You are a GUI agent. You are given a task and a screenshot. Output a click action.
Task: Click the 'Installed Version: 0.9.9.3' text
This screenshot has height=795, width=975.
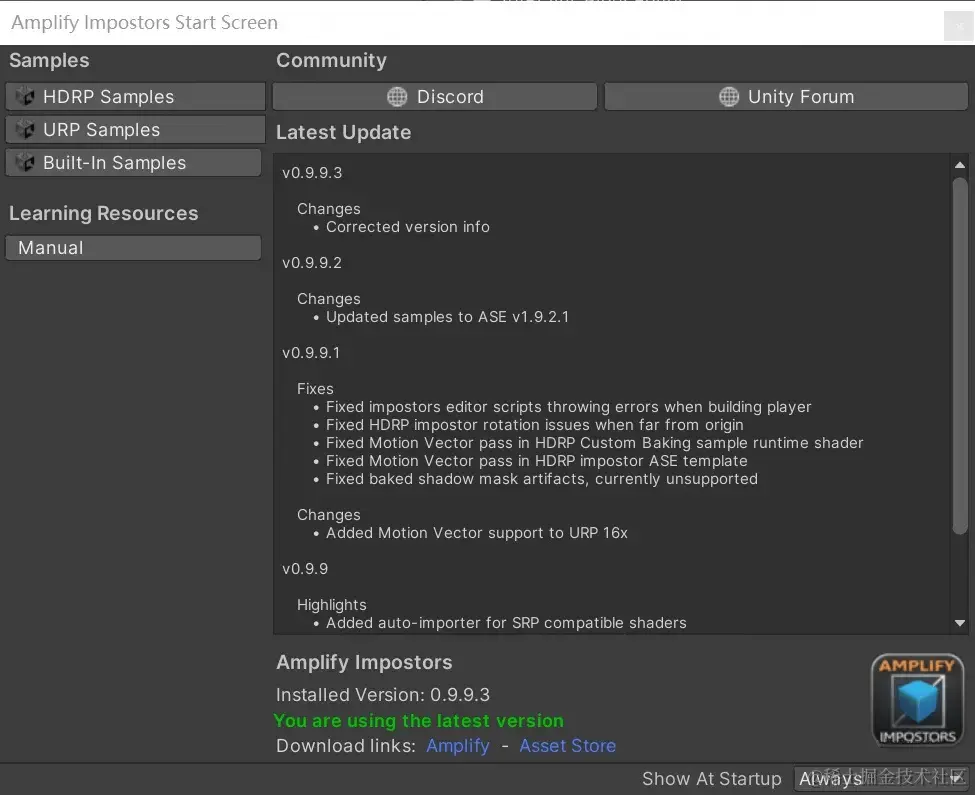pyautogui.click(x=383, y=695)
